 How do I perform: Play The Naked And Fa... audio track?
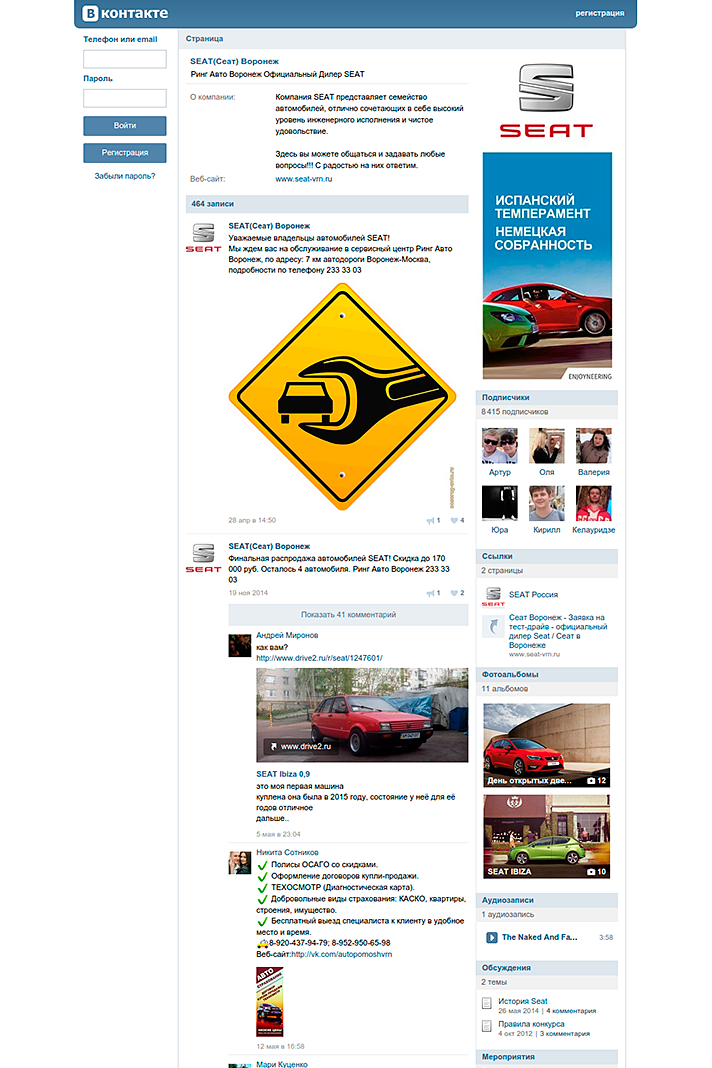pos(491,937)
